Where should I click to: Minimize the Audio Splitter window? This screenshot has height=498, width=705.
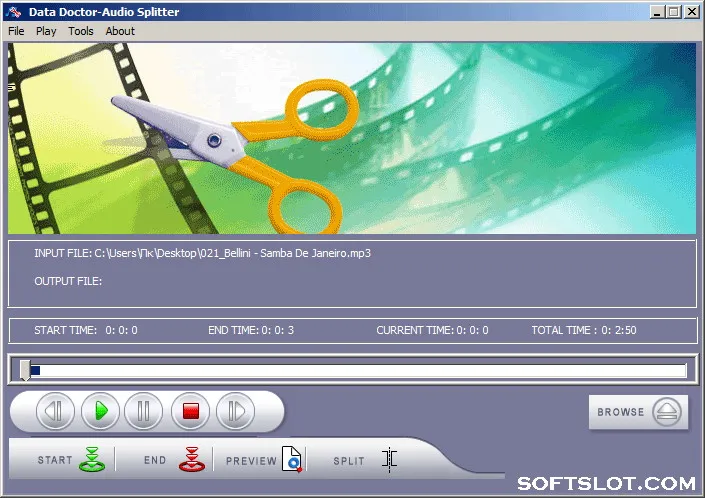click(x=657, y=12)
